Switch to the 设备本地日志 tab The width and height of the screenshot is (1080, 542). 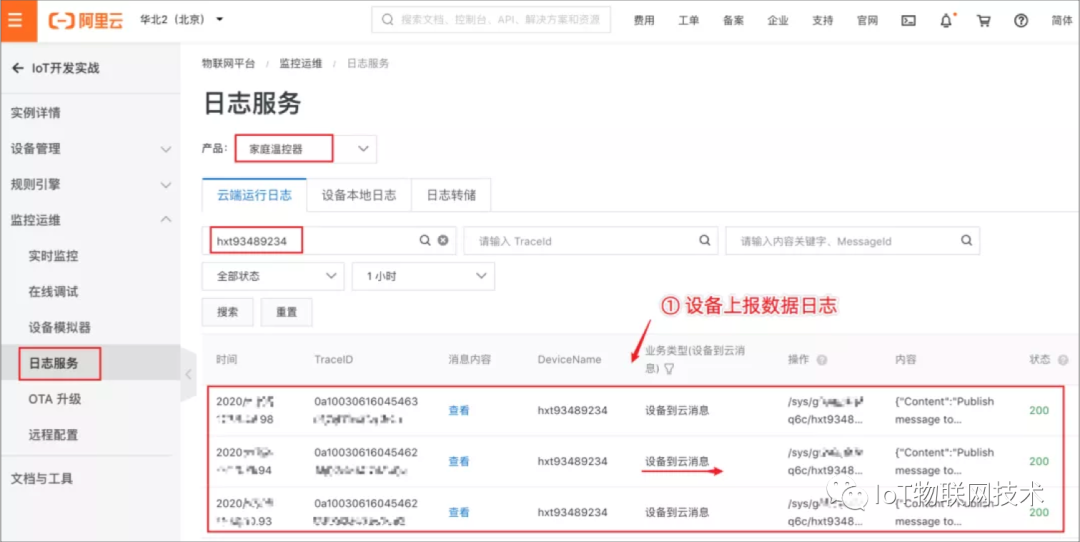click(359, 195)
